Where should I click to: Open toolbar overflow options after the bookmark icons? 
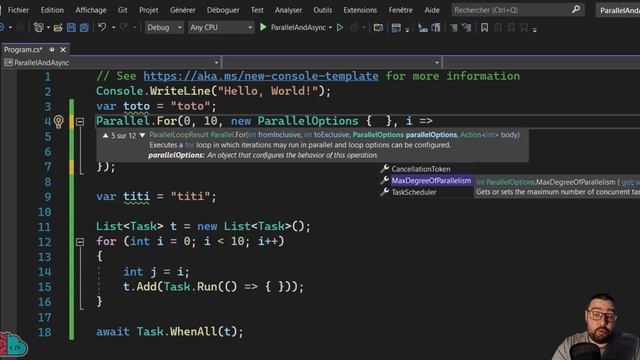point(534,29)
